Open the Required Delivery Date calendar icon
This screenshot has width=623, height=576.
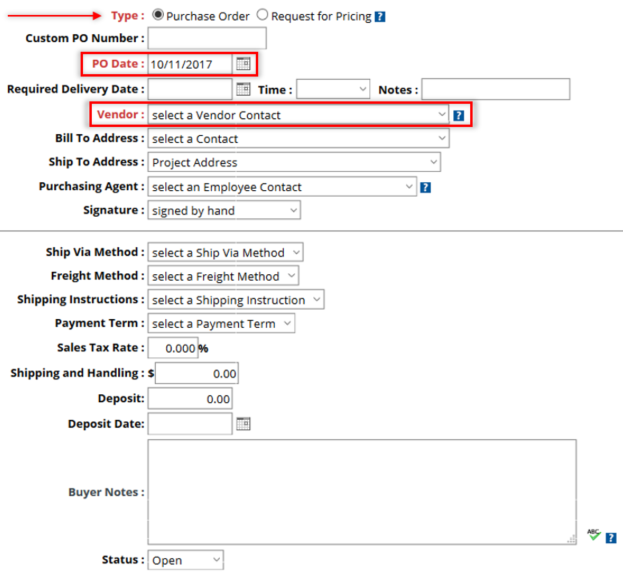[243, 89]
